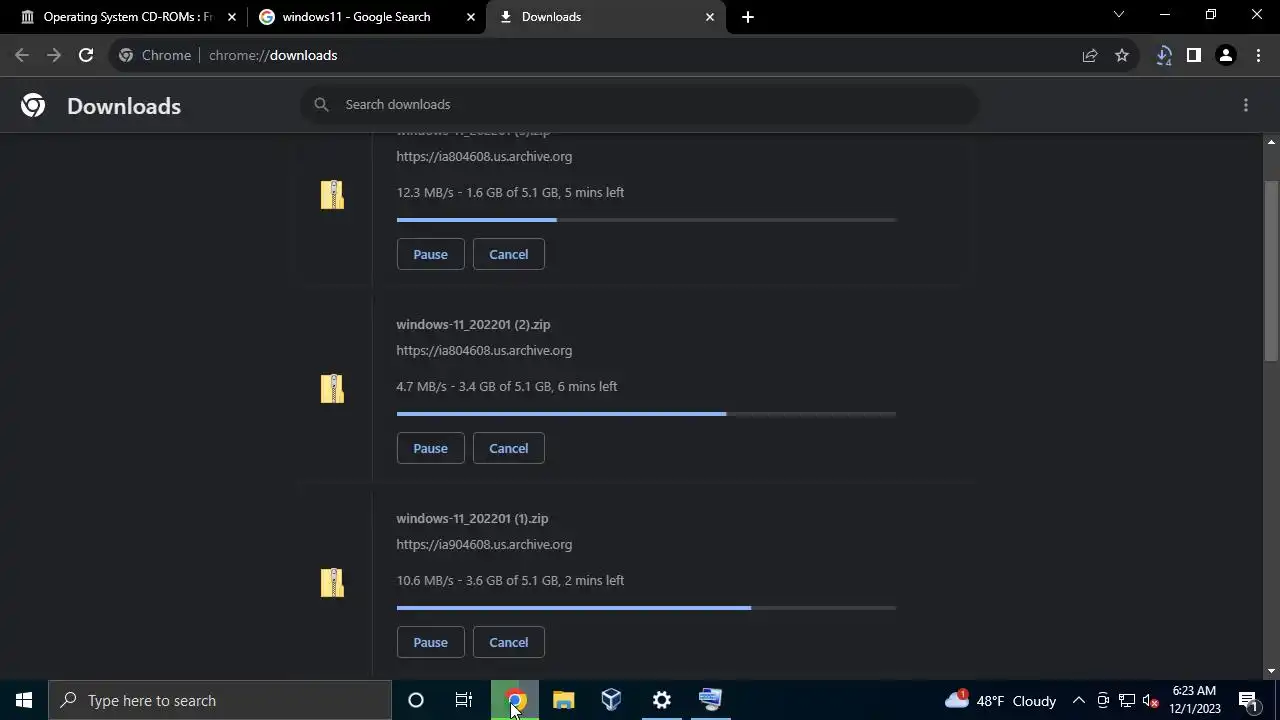The image size is (1280, 720).
Task: Click the taskbar search box
Action: point(220,700)
